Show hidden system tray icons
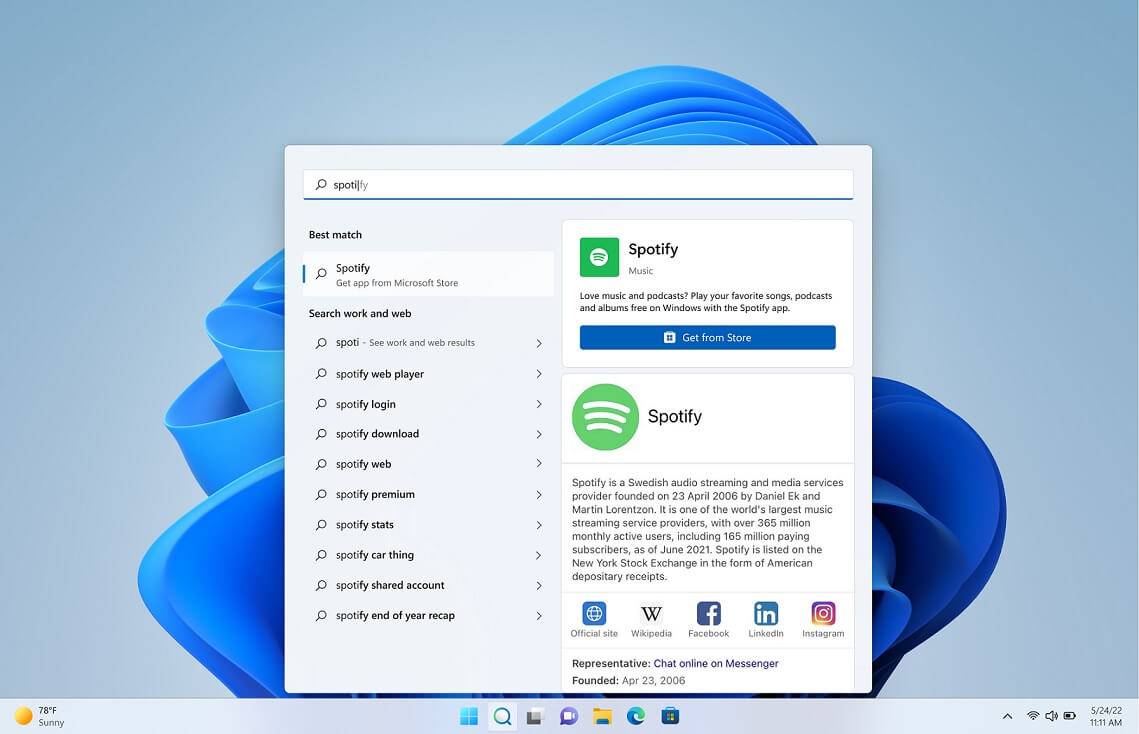The image size is (1139, 734). point(1007,716)
